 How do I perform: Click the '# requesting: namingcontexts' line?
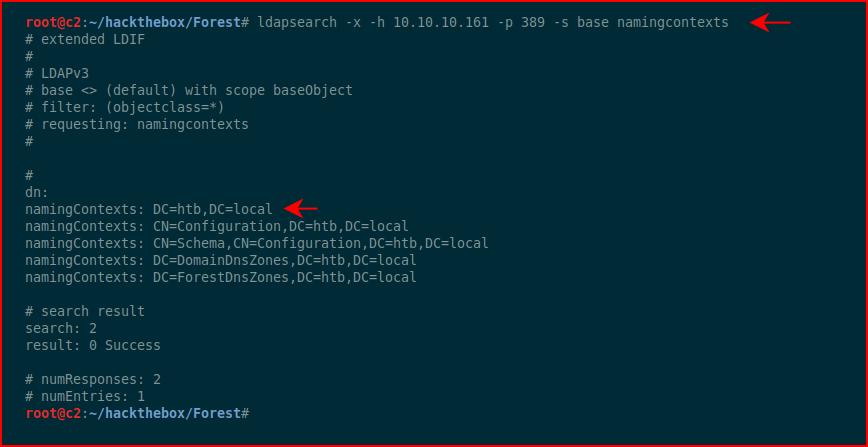[x=137, y=124]
